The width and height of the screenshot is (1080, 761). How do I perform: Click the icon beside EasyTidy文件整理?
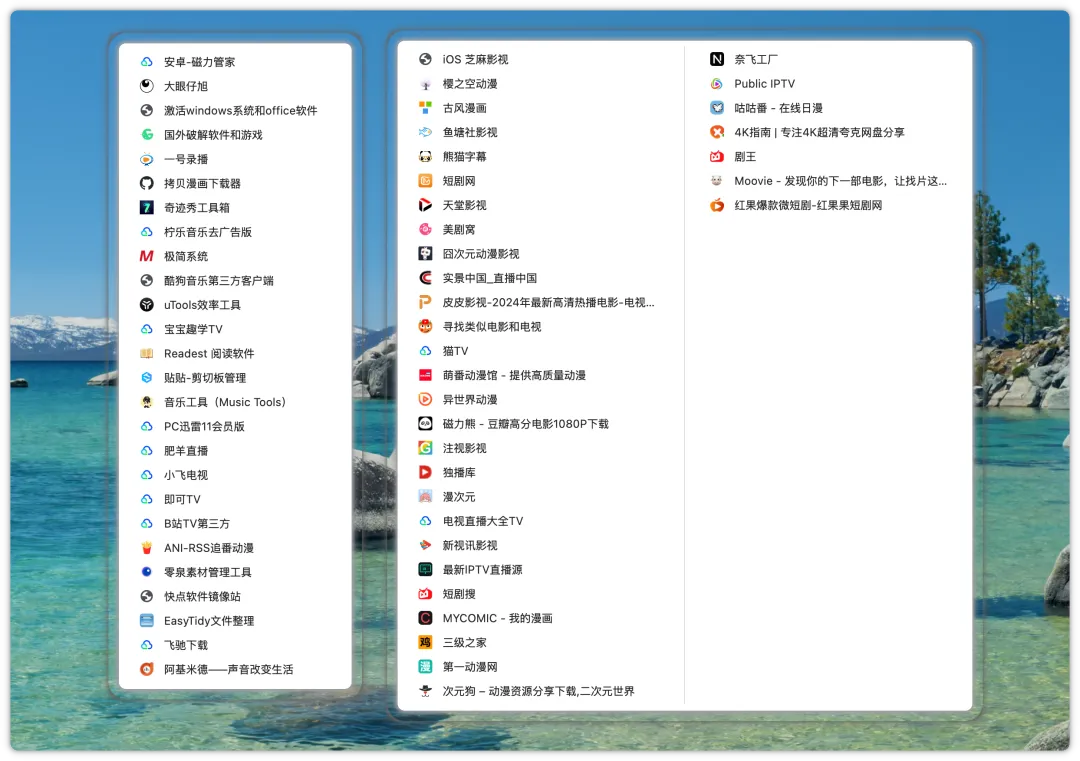tap(147, 621)
